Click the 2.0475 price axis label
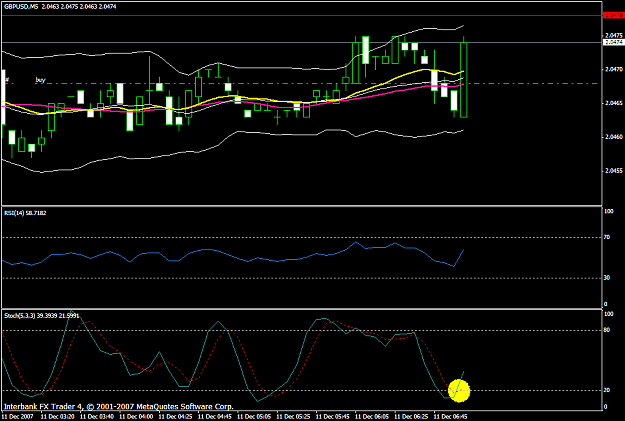 point(614,35)
